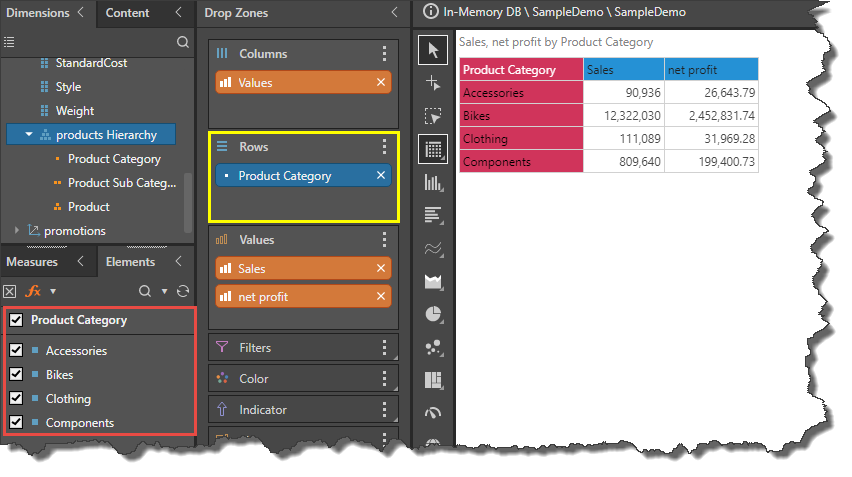Open the formula fx dropdown arrow

click(52, 291)
